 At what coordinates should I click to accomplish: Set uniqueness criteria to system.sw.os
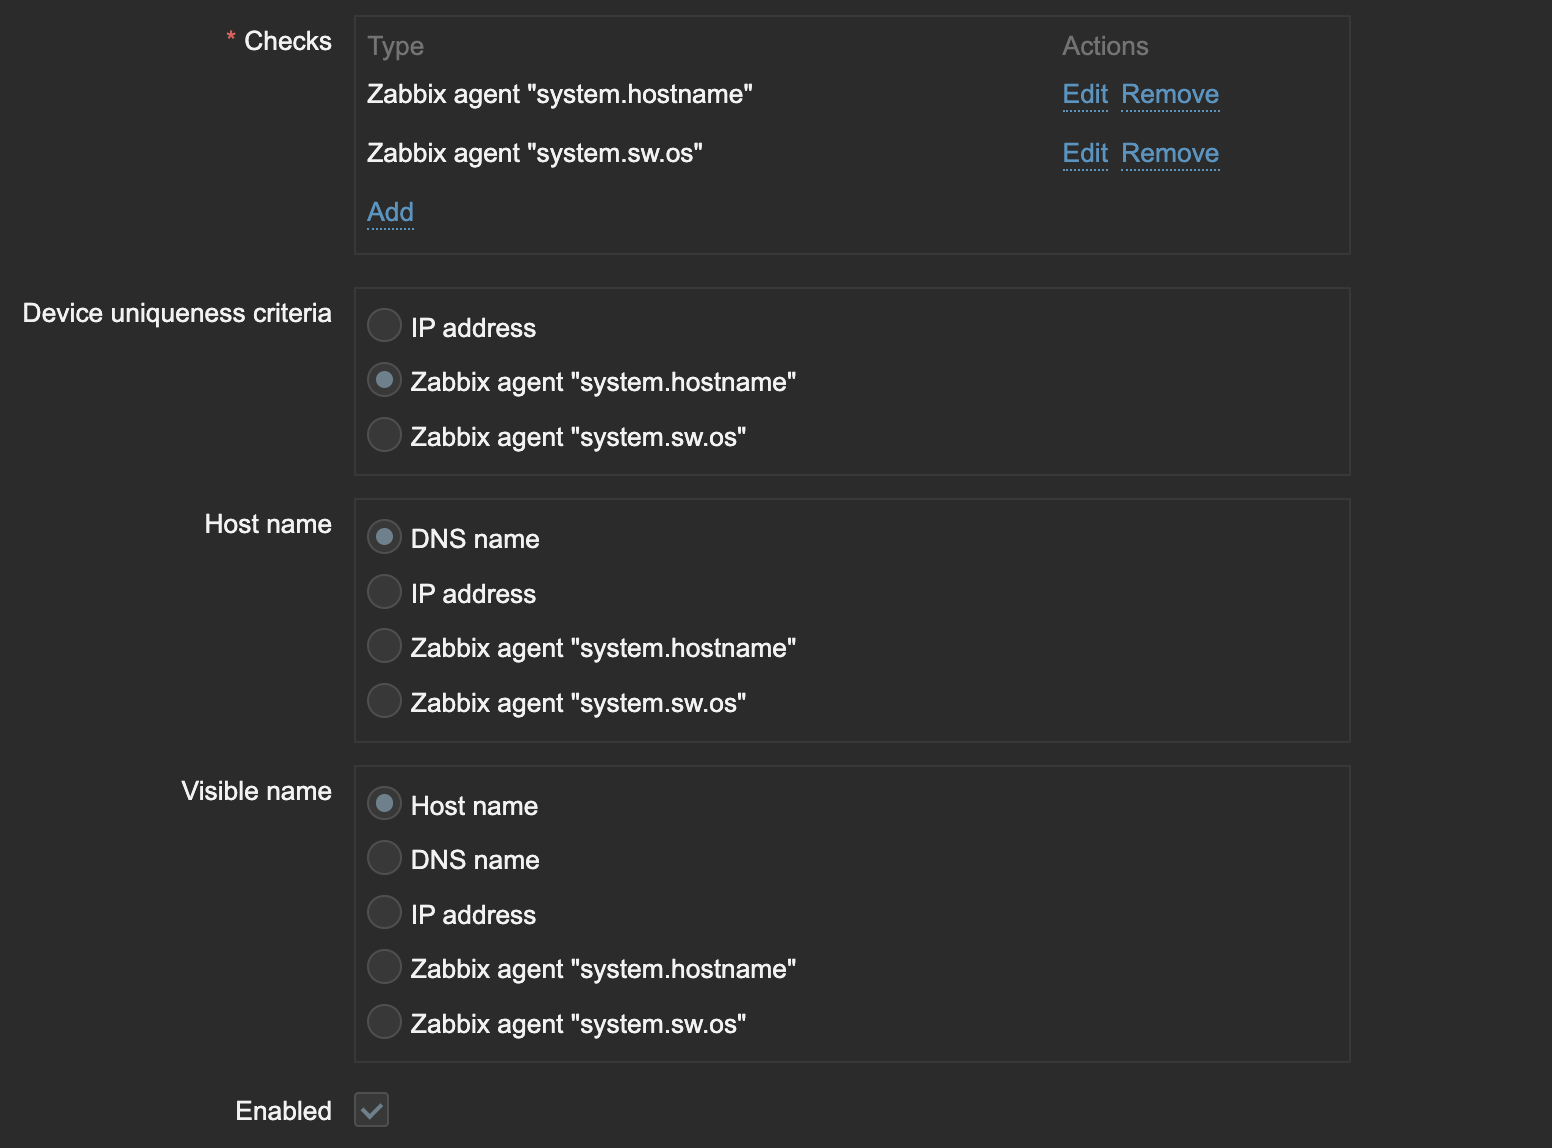385,435
